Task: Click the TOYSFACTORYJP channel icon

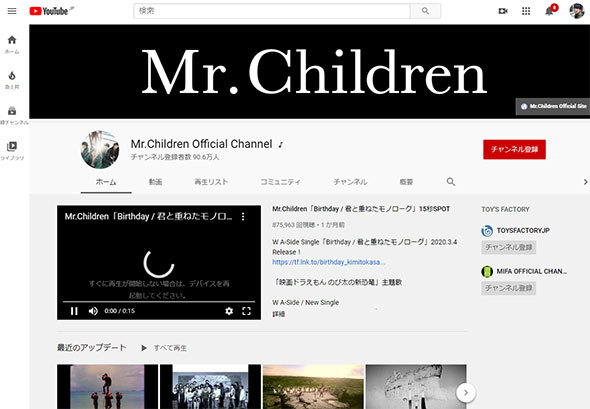Action: [487, 230]
